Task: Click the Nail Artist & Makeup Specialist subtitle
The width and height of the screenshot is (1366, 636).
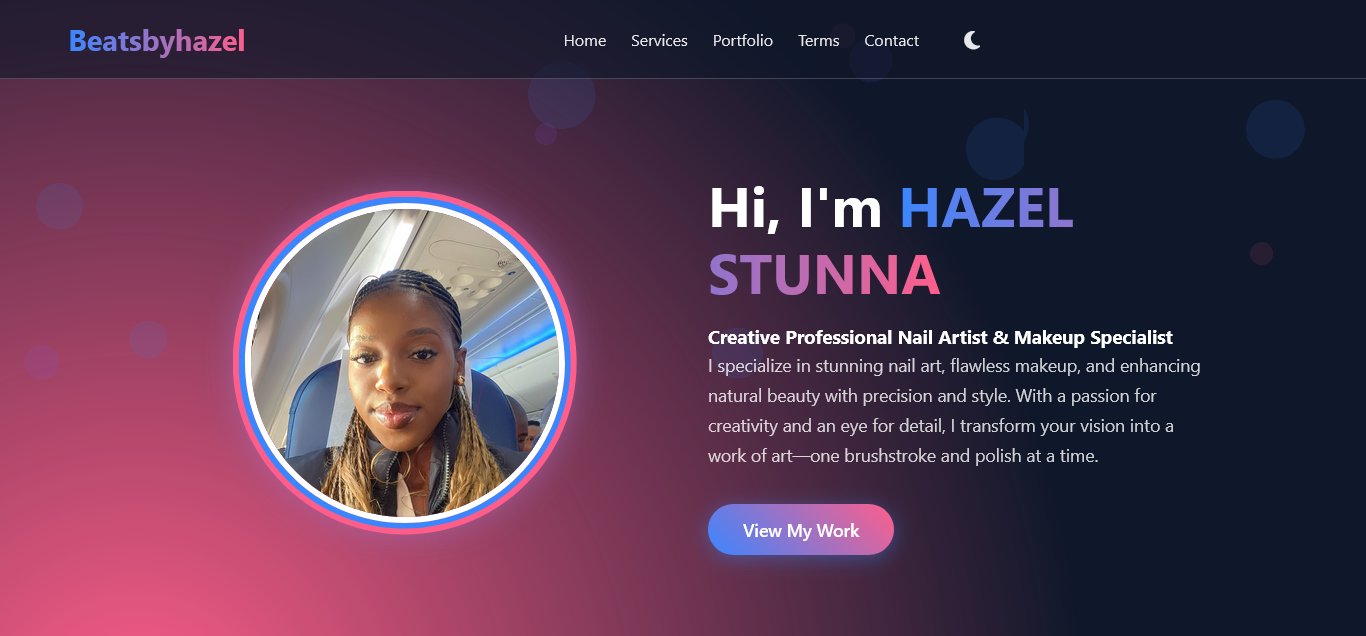Action: (940, 337)
